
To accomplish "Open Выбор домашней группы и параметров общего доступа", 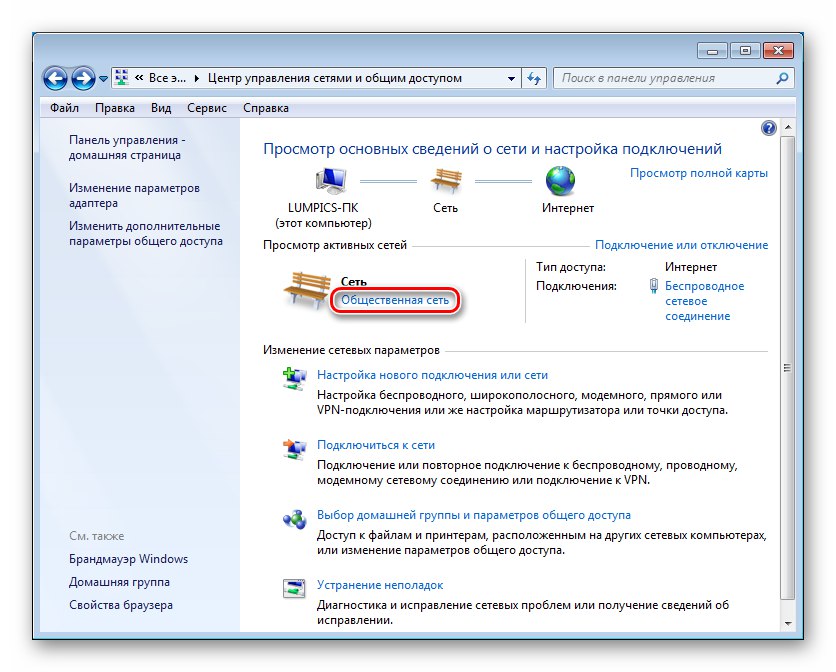I will click(x=474, y=515).
